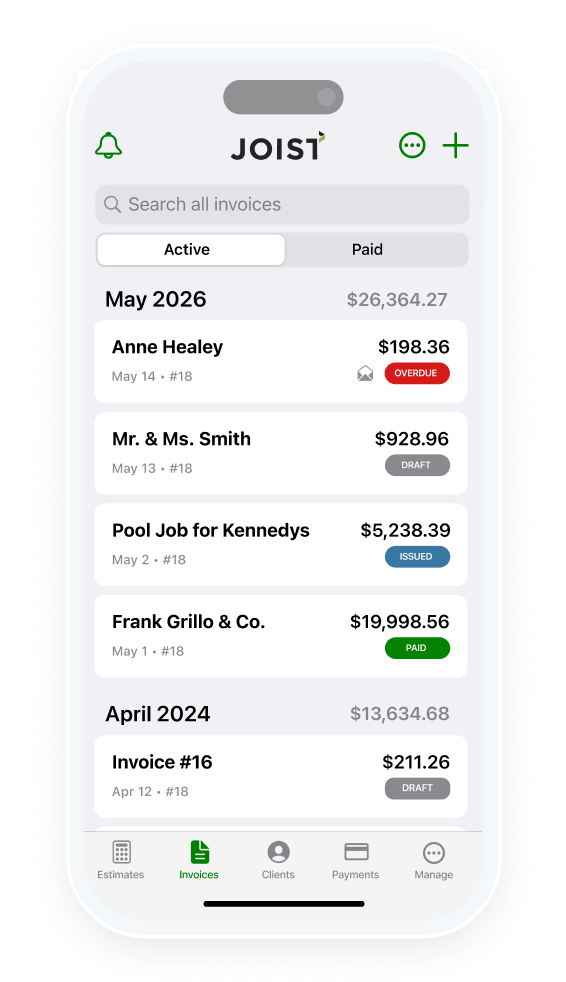The height and width of the screenshot is (982, 566).
Task: Open the Manage ellipsis icon
Action: (434, 853)
